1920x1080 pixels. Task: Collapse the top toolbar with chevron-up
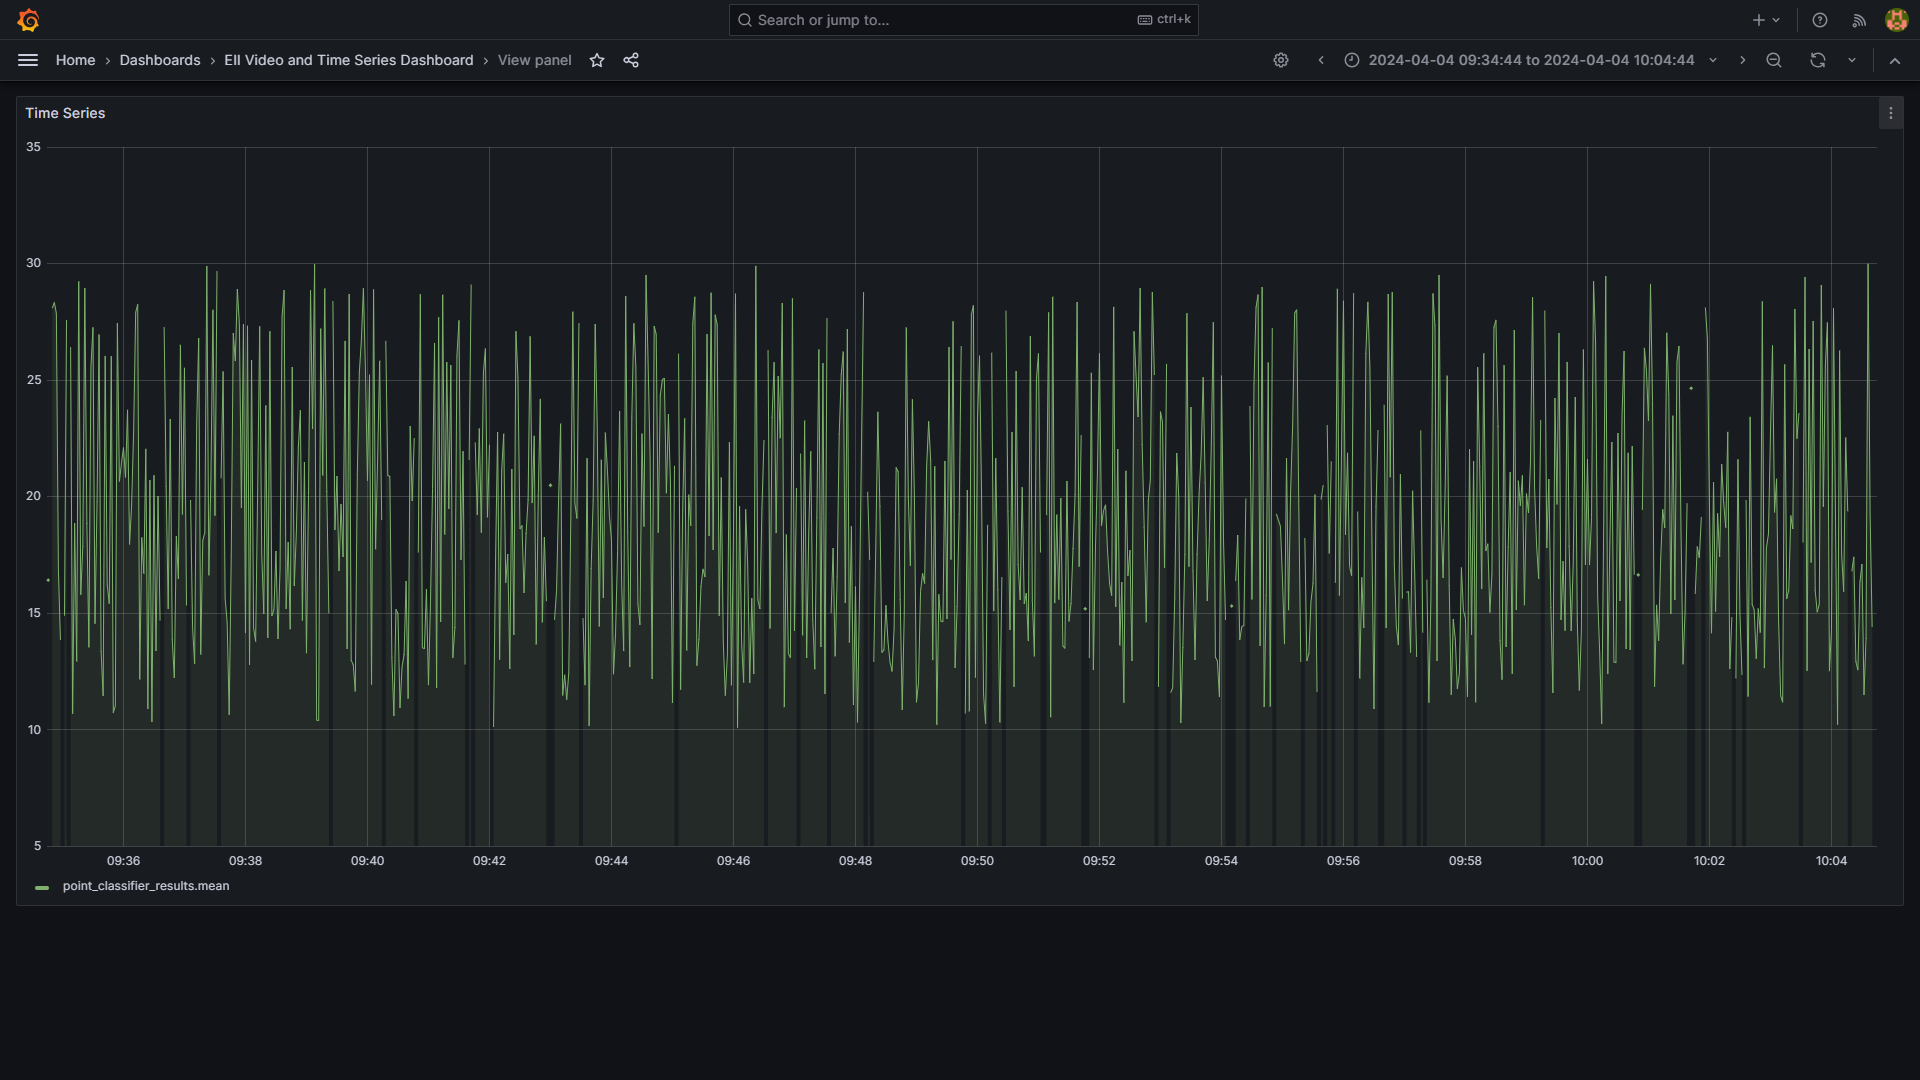coord(1895,60)
